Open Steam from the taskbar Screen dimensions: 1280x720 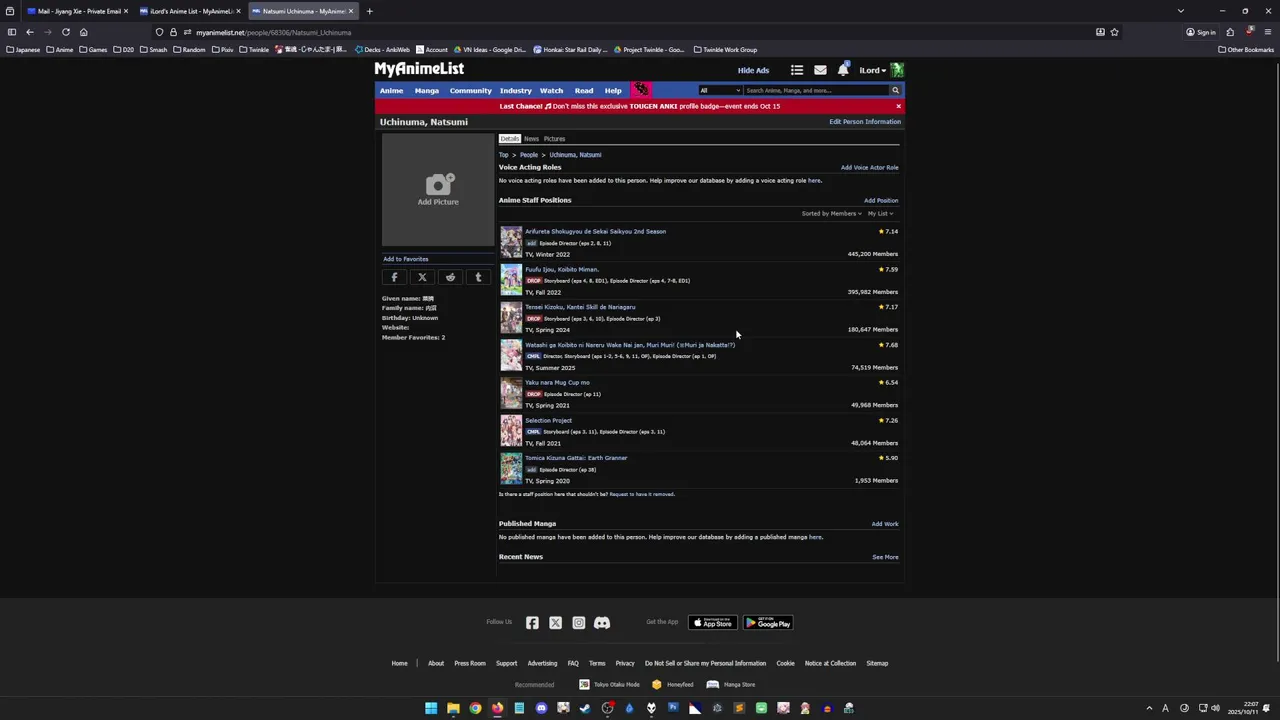(585, 708)
